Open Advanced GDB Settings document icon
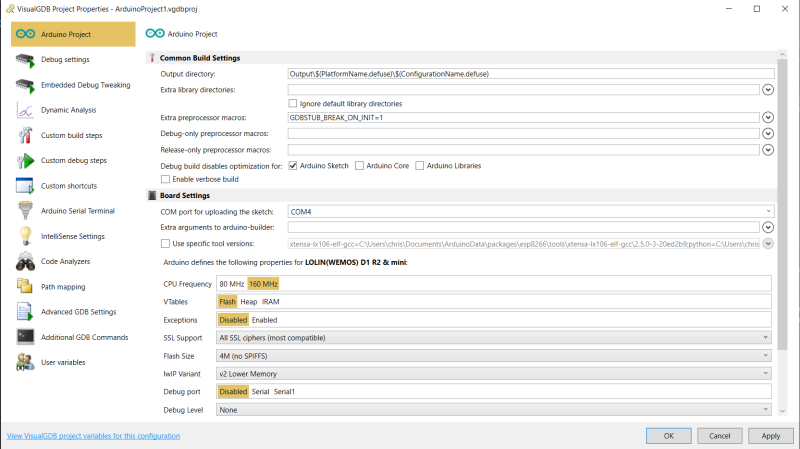 (25, 312)
